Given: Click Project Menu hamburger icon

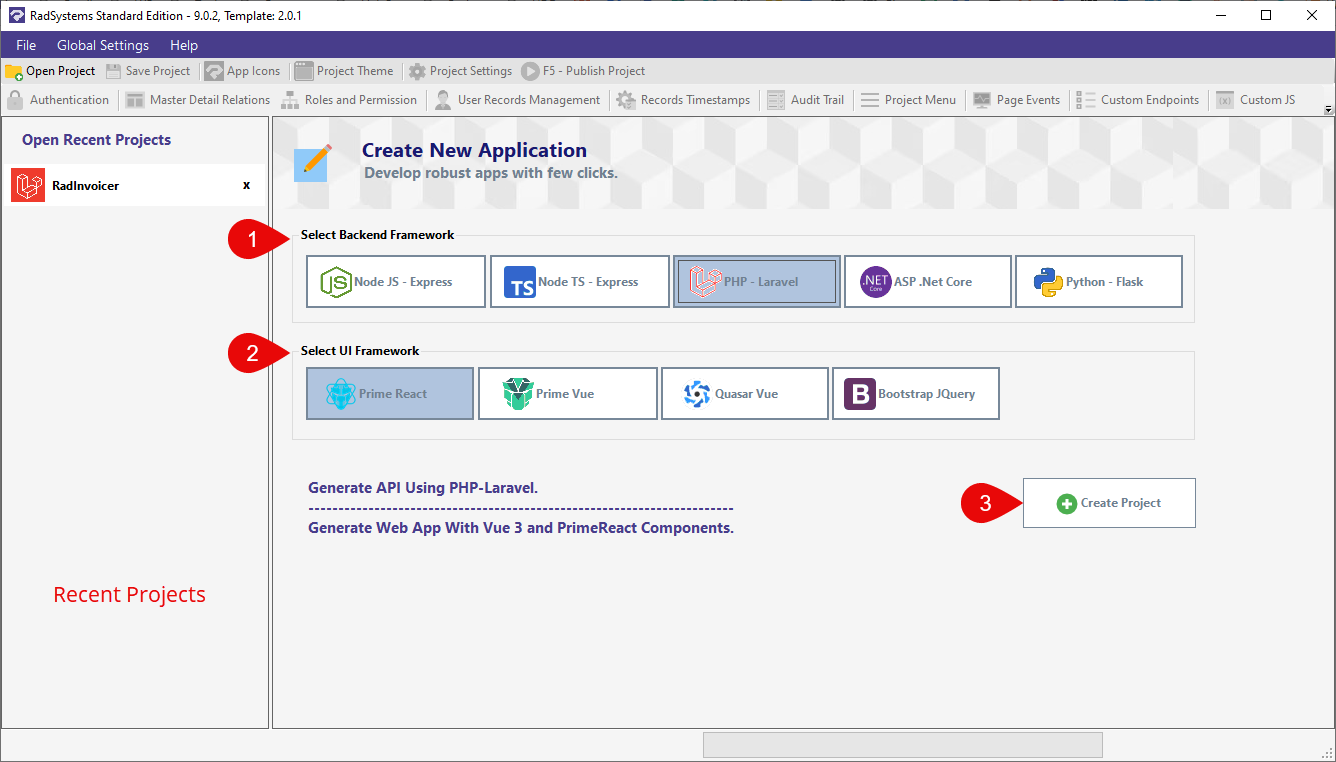Looking at the screenshot, I should (x=870, y=100).
